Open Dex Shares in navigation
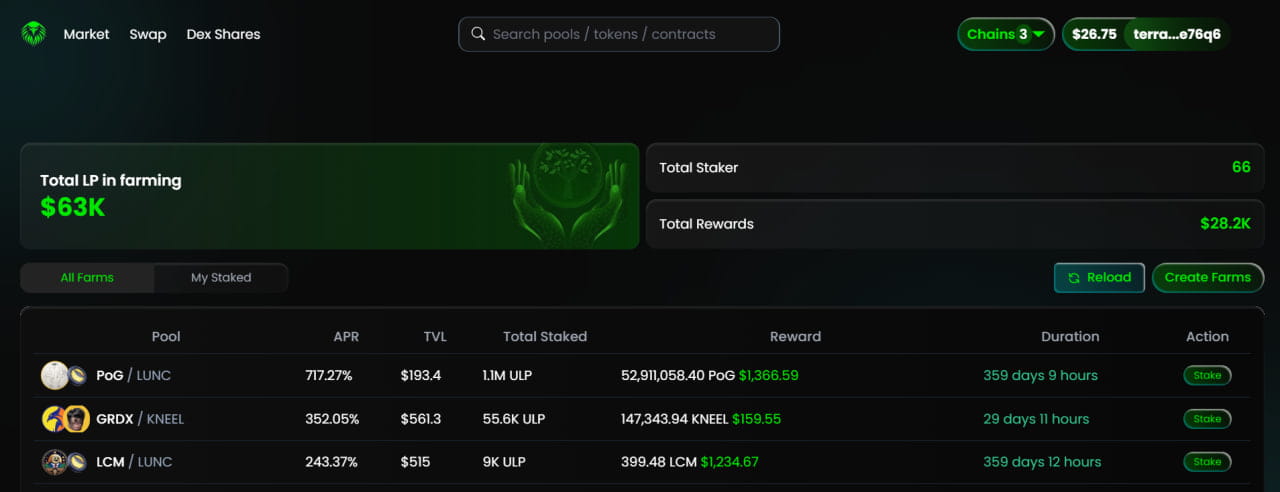Screen dimensions: 1280x492 (223, 34)
